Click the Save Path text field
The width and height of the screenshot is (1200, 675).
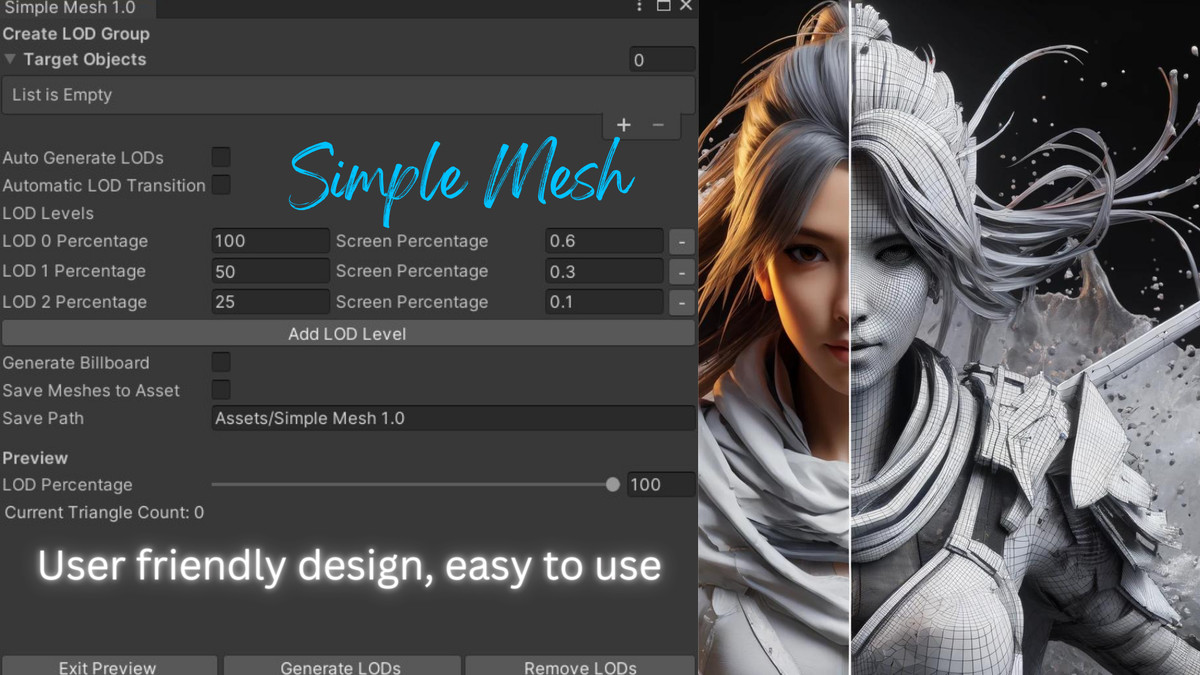453,418
